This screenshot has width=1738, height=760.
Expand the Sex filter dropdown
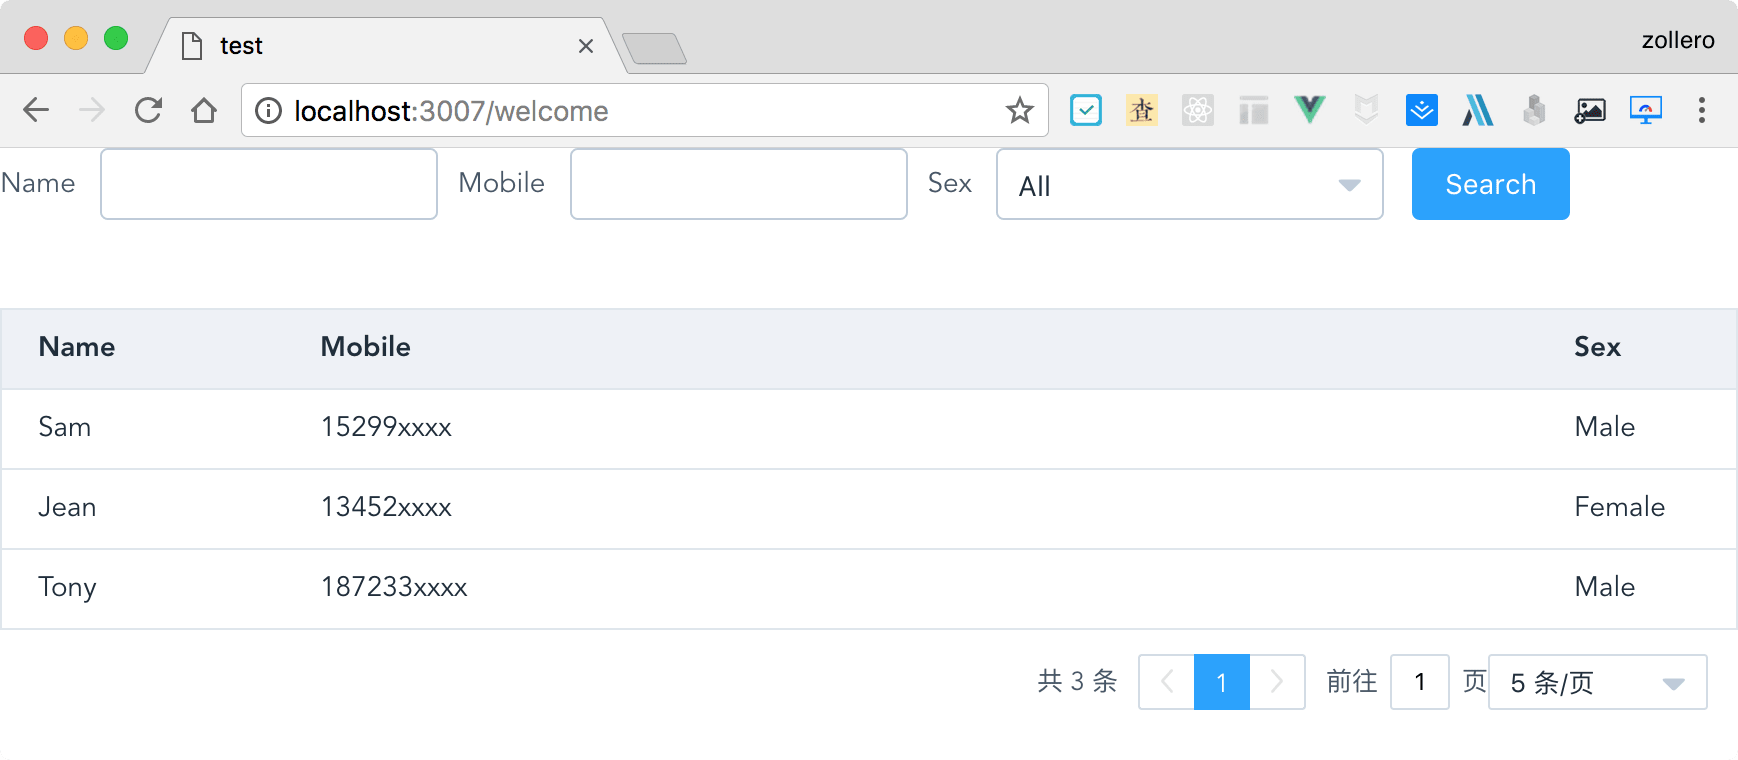(x=1189, y=184)
